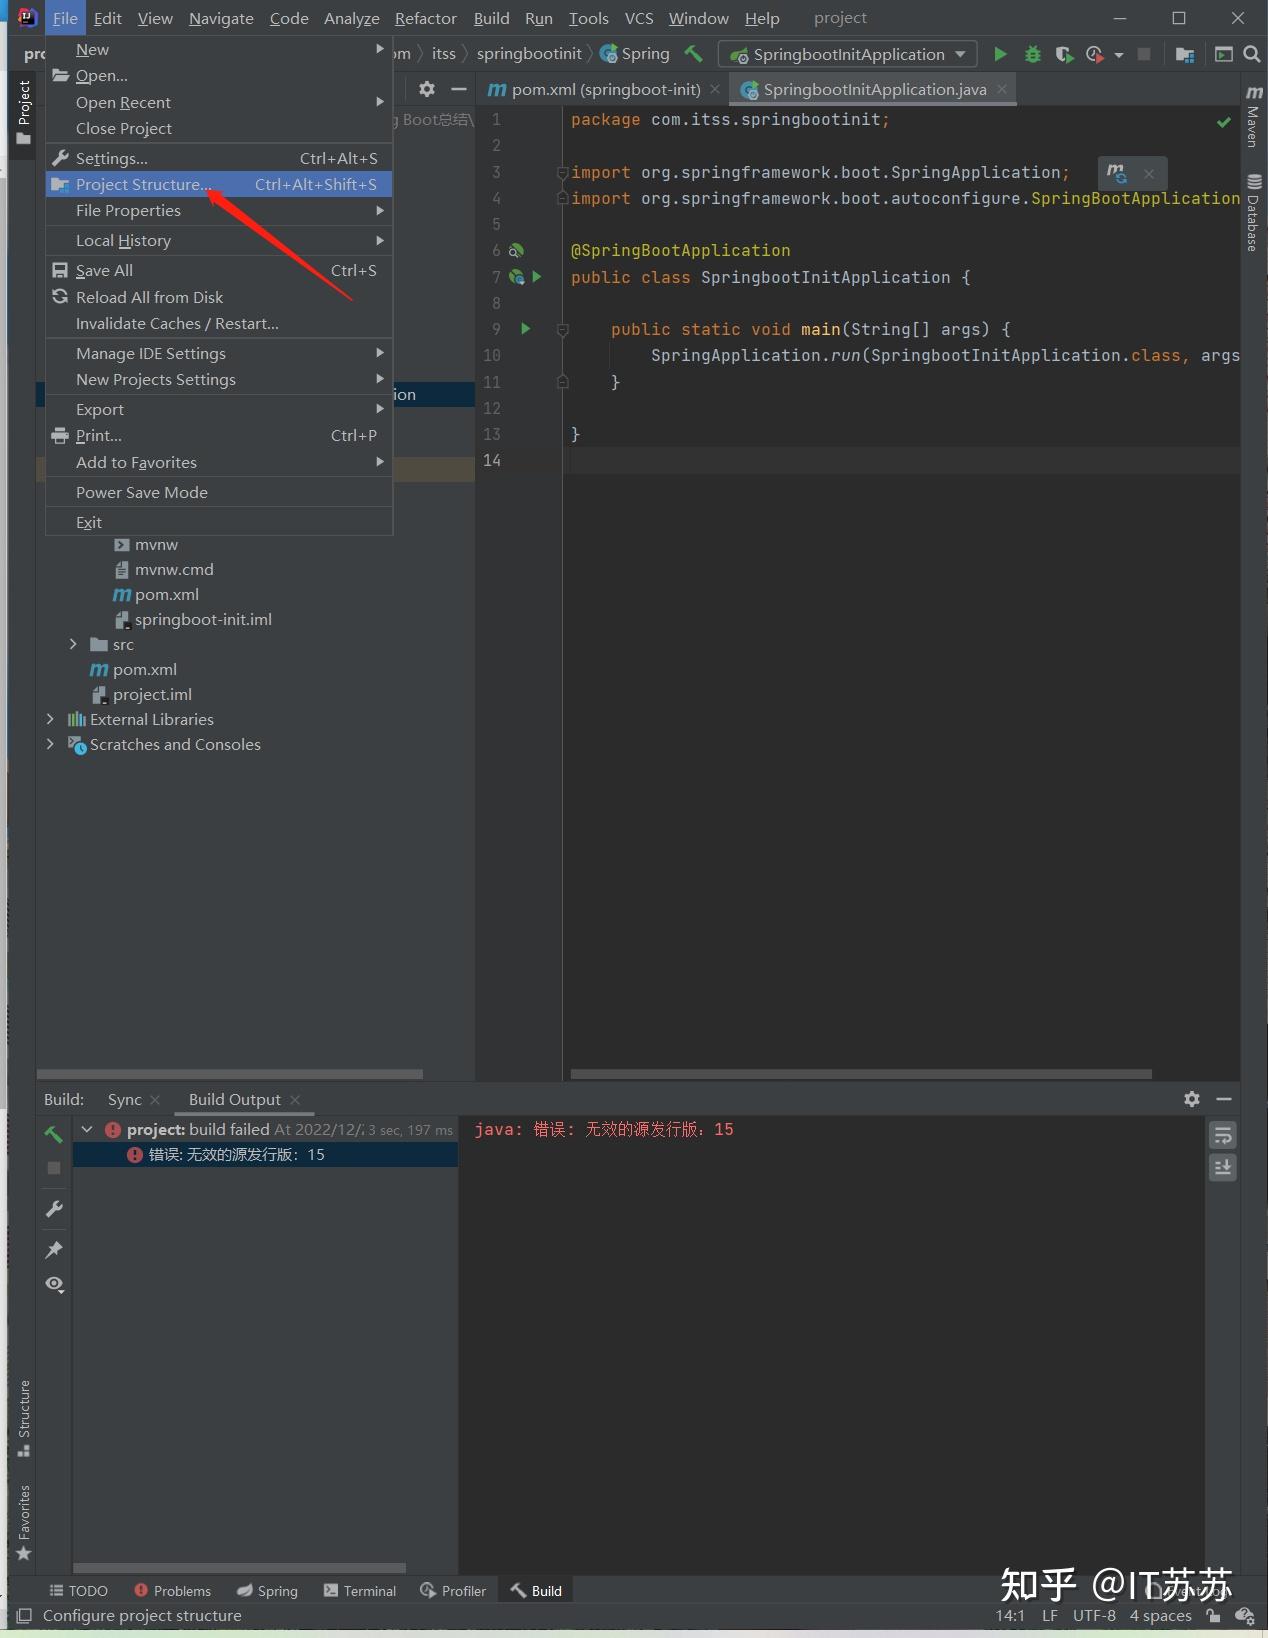Click Reload All from Disk menu item
The height and width of the screenshot is (1638, 1268).
coord(218,297)
